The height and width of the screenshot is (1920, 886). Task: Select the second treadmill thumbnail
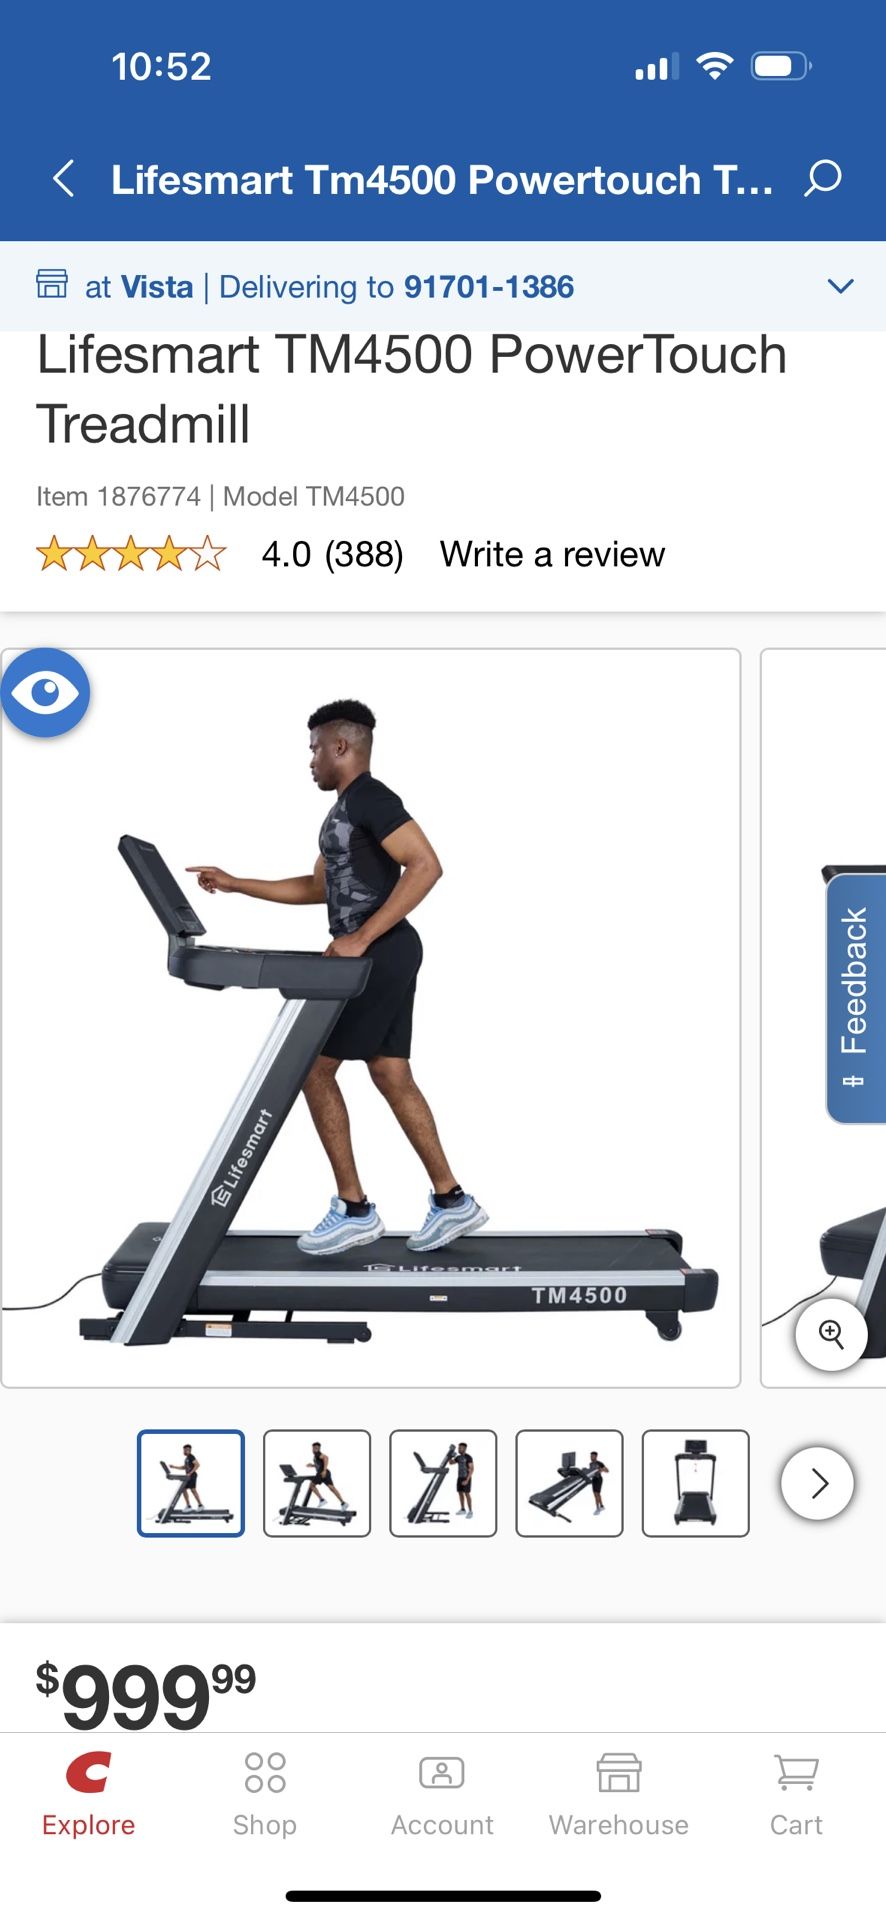point(317,1483)
